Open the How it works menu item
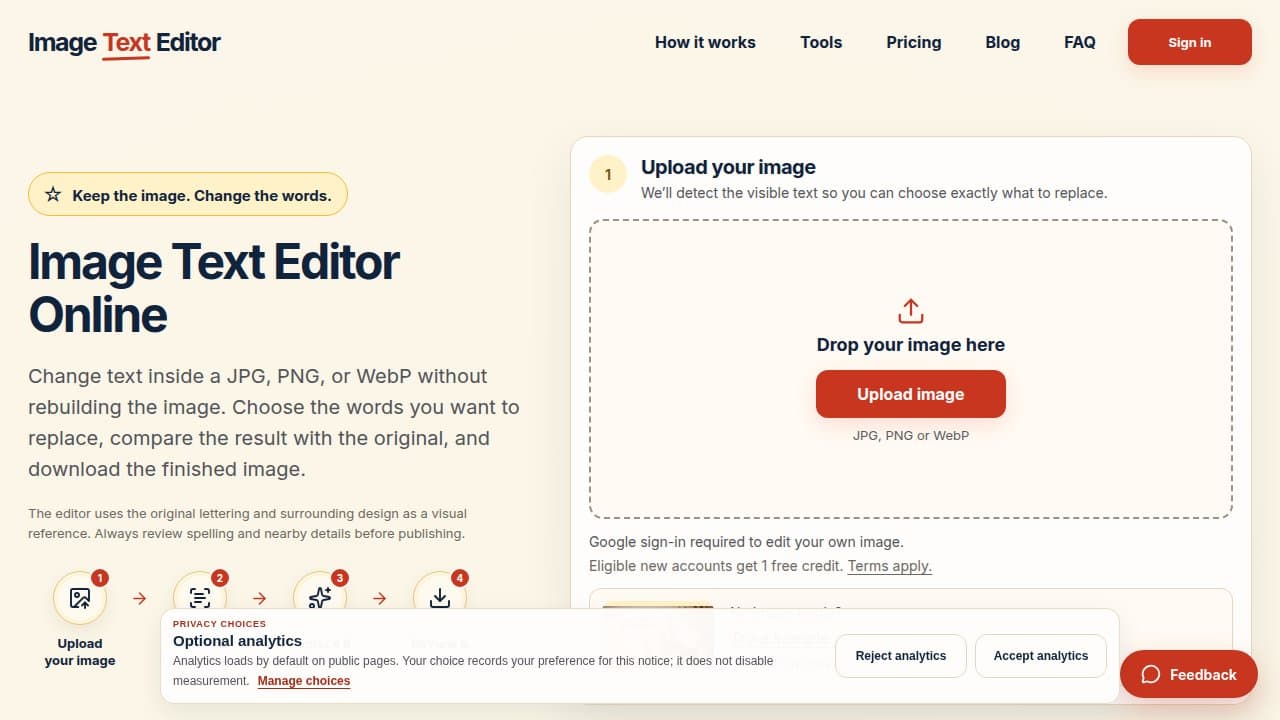Screen dimensions: 1280x720 click(705, 42)
